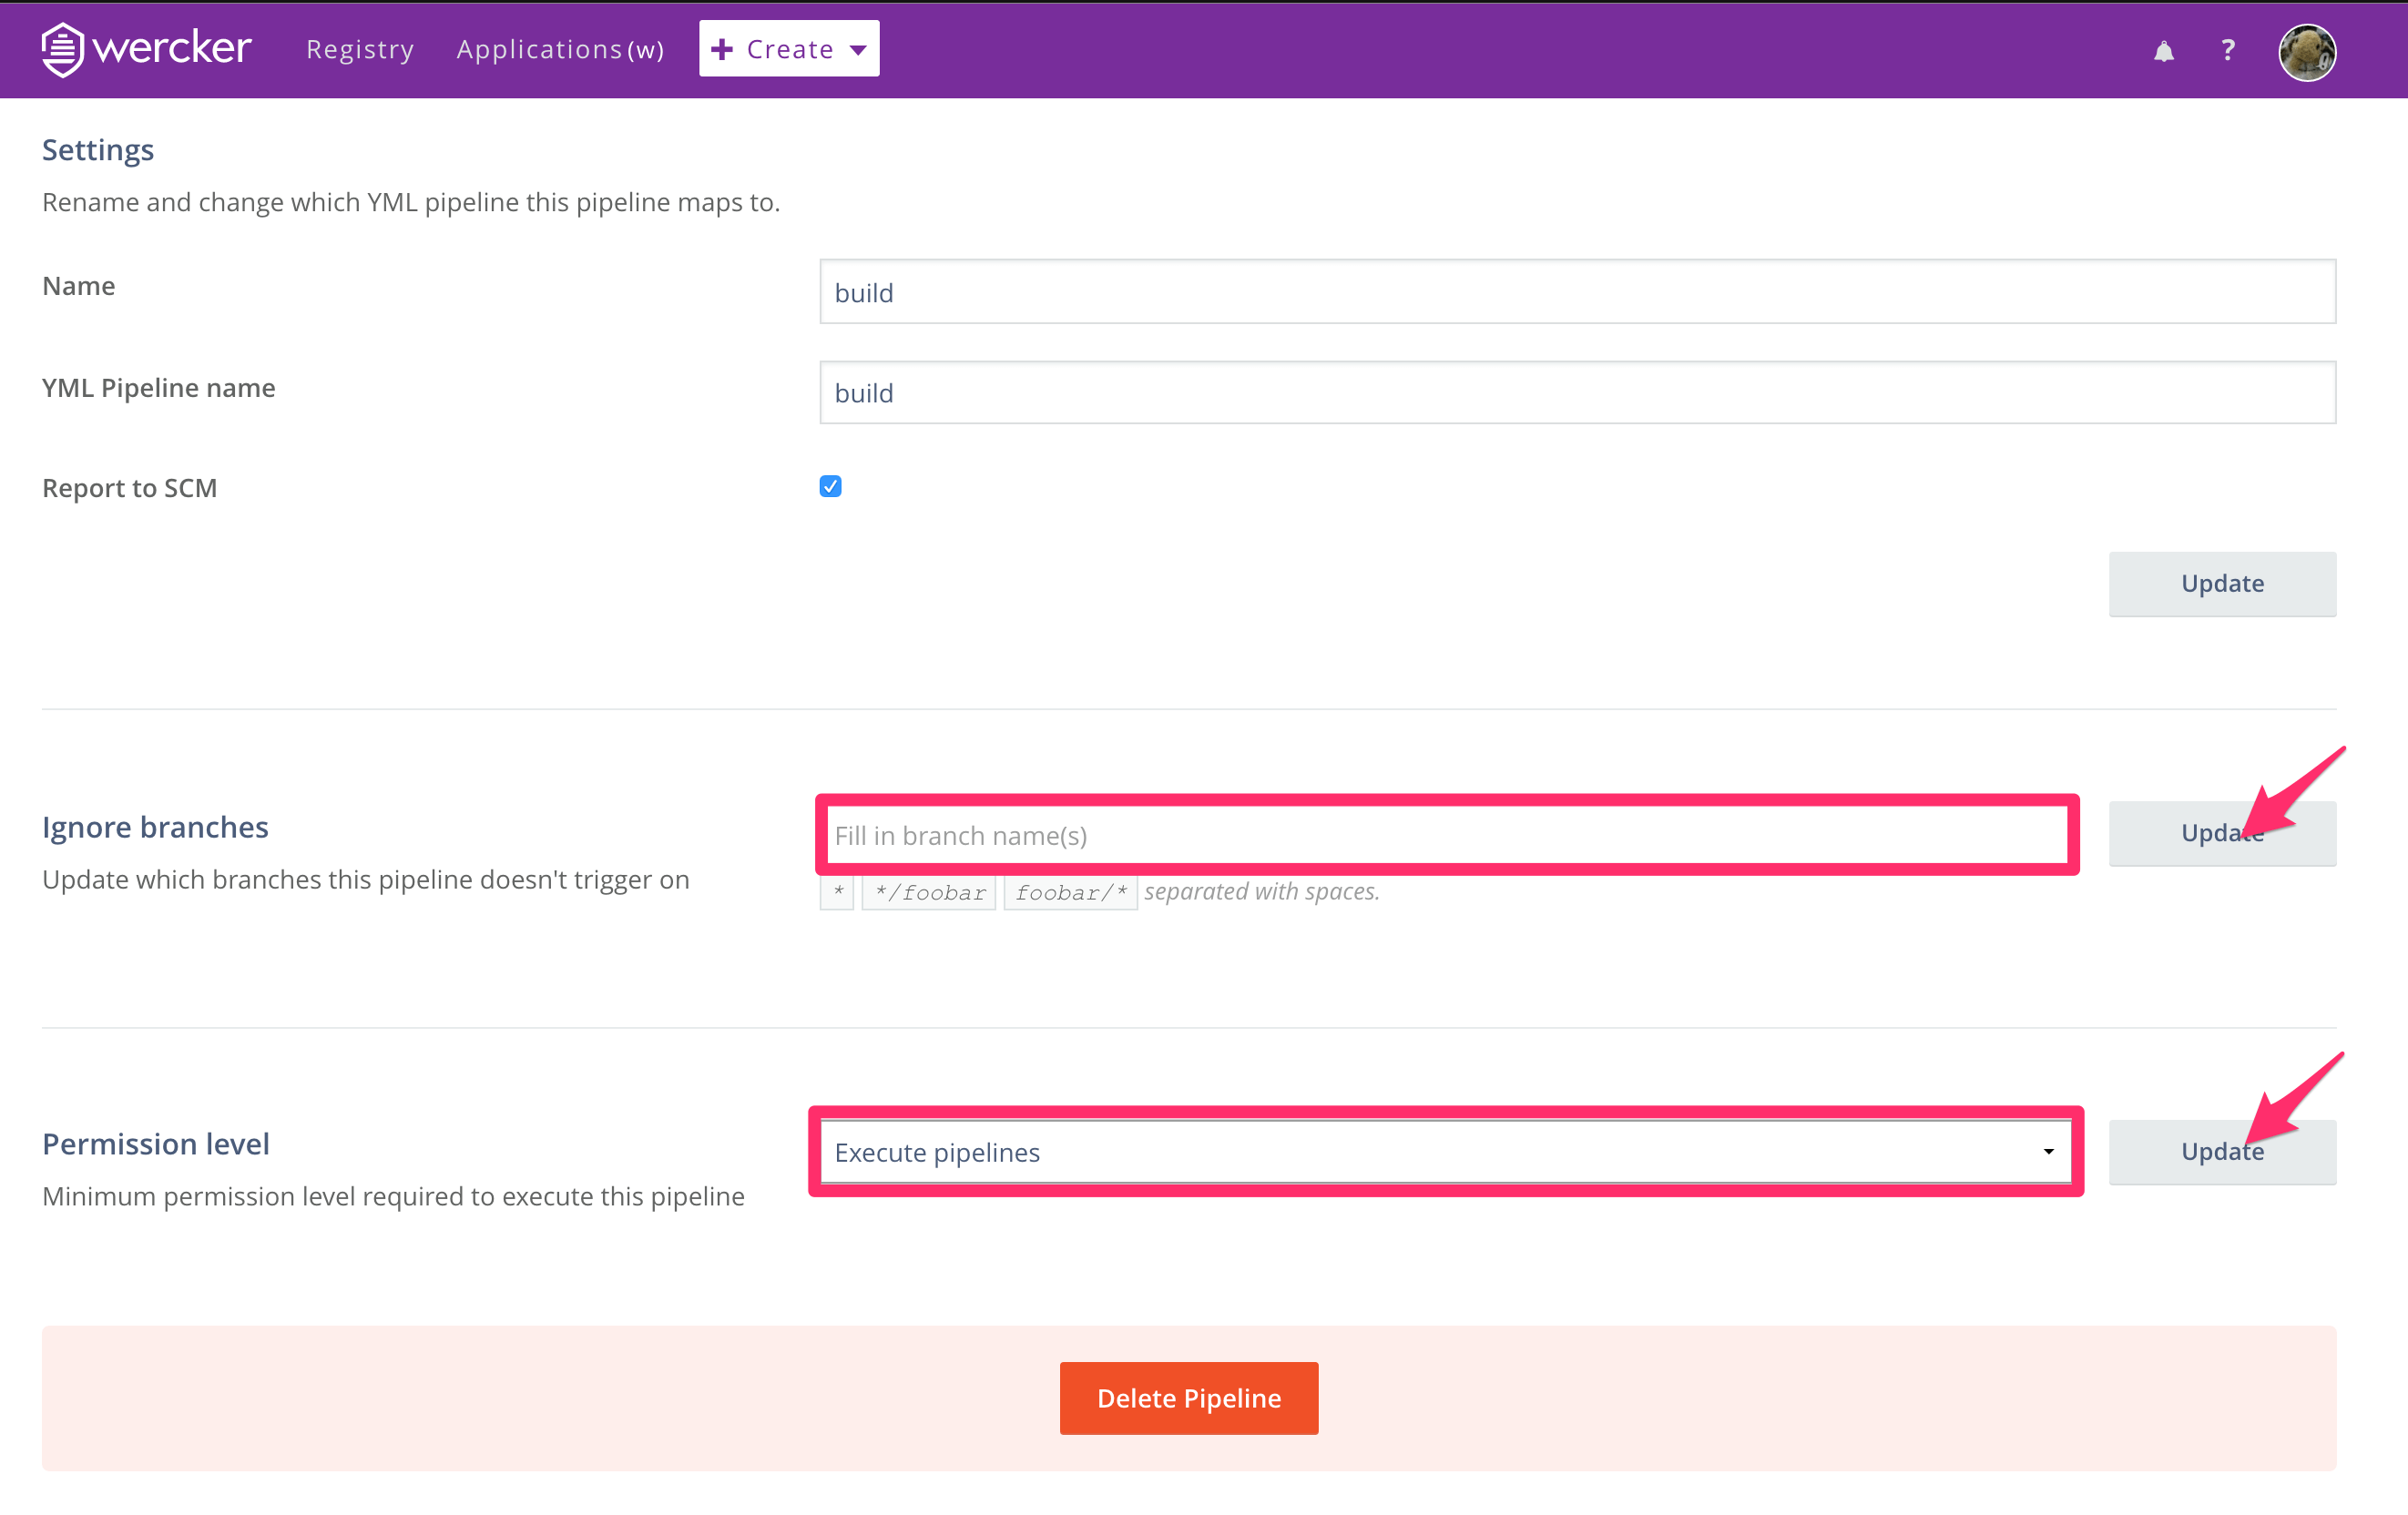Click the YML Pipeline name field
Image resolution: width=2408 pixels, height=1515 pixels.
(x=1577, y=393)
